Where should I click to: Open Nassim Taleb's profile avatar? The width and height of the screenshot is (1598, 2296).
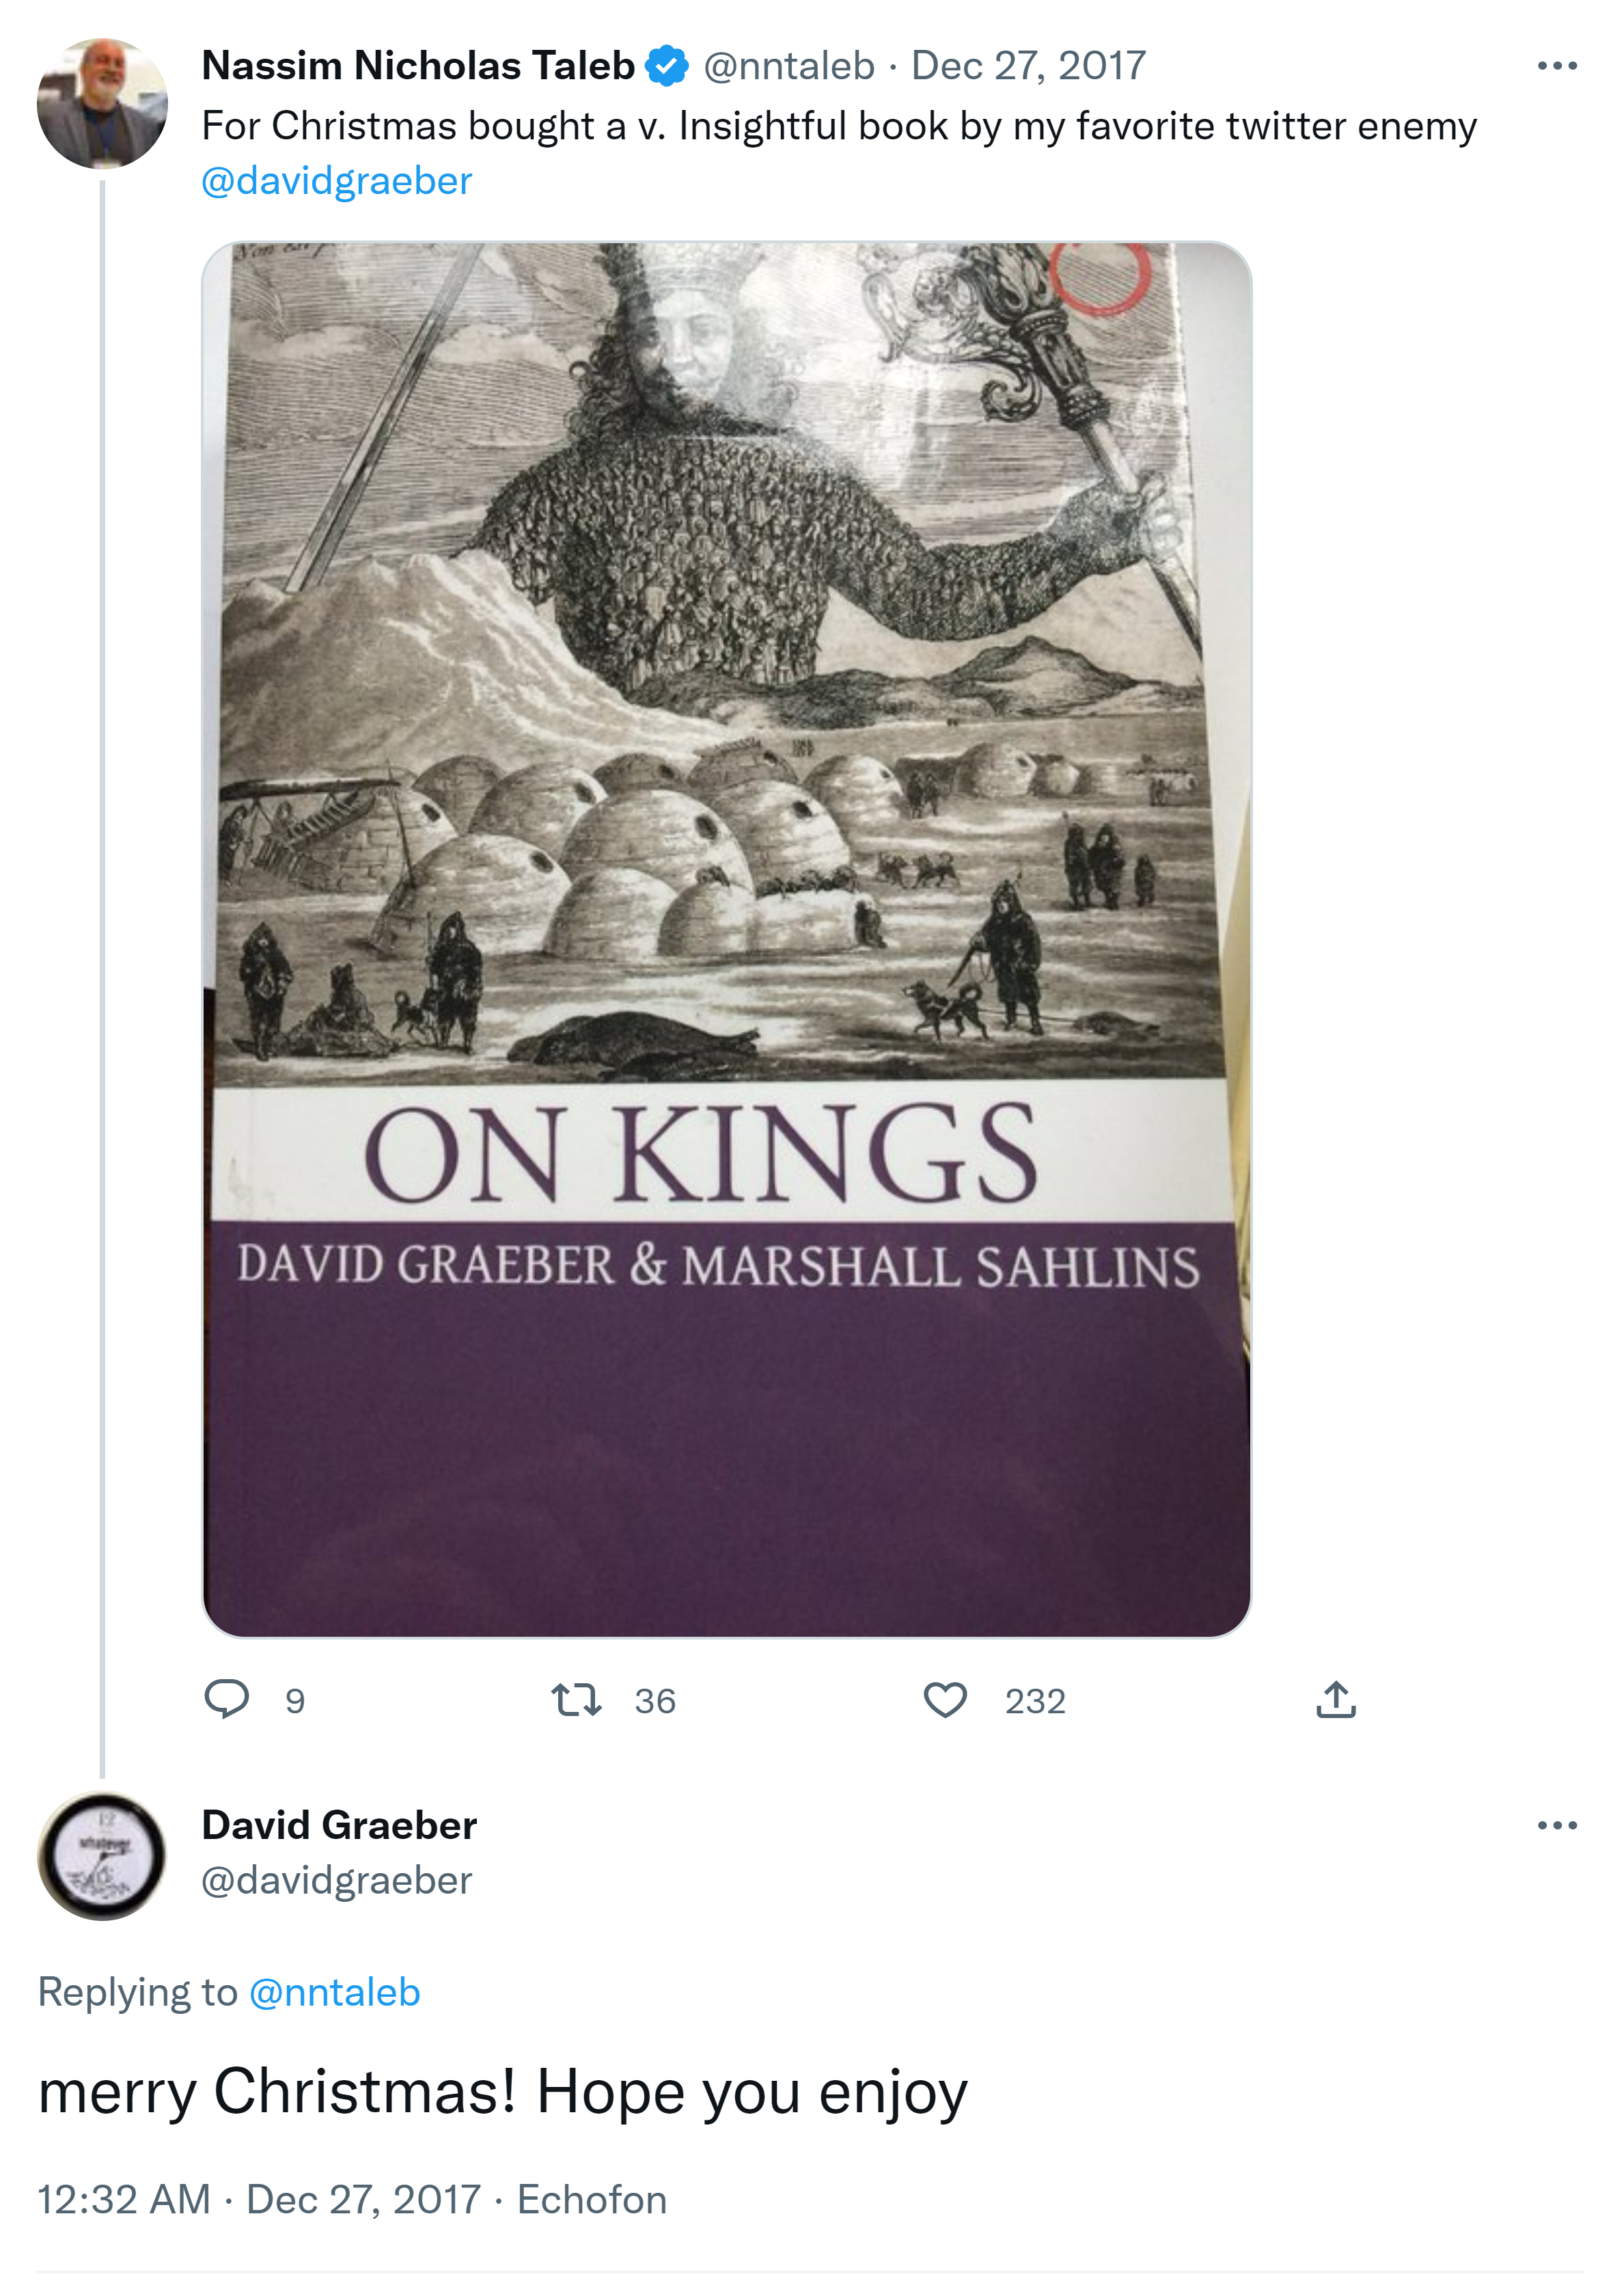(102, 103)
